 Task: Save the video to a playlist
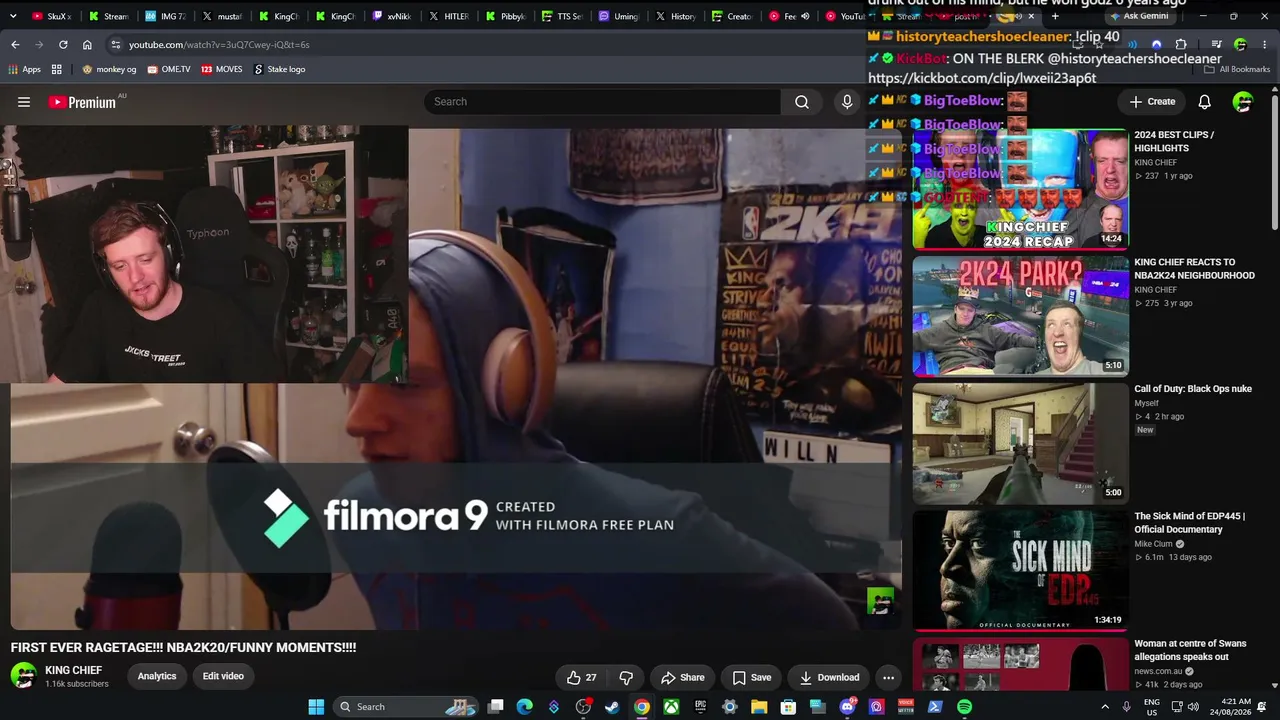tap(752, 677)
